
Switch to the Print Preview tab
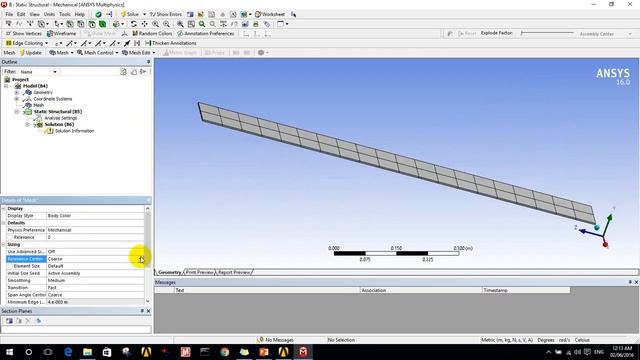coord(200,272)
